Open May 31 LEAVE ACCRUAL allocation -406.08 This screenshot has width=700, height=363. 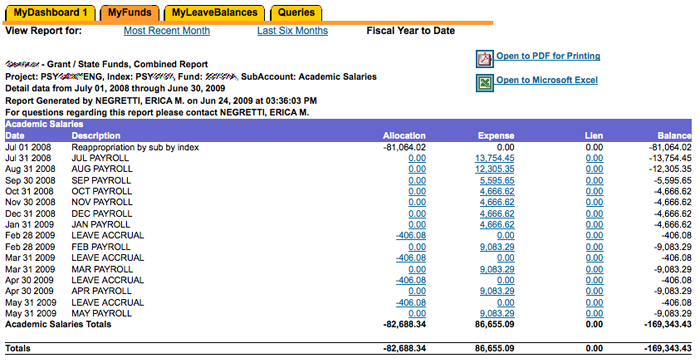pos(411,302)
